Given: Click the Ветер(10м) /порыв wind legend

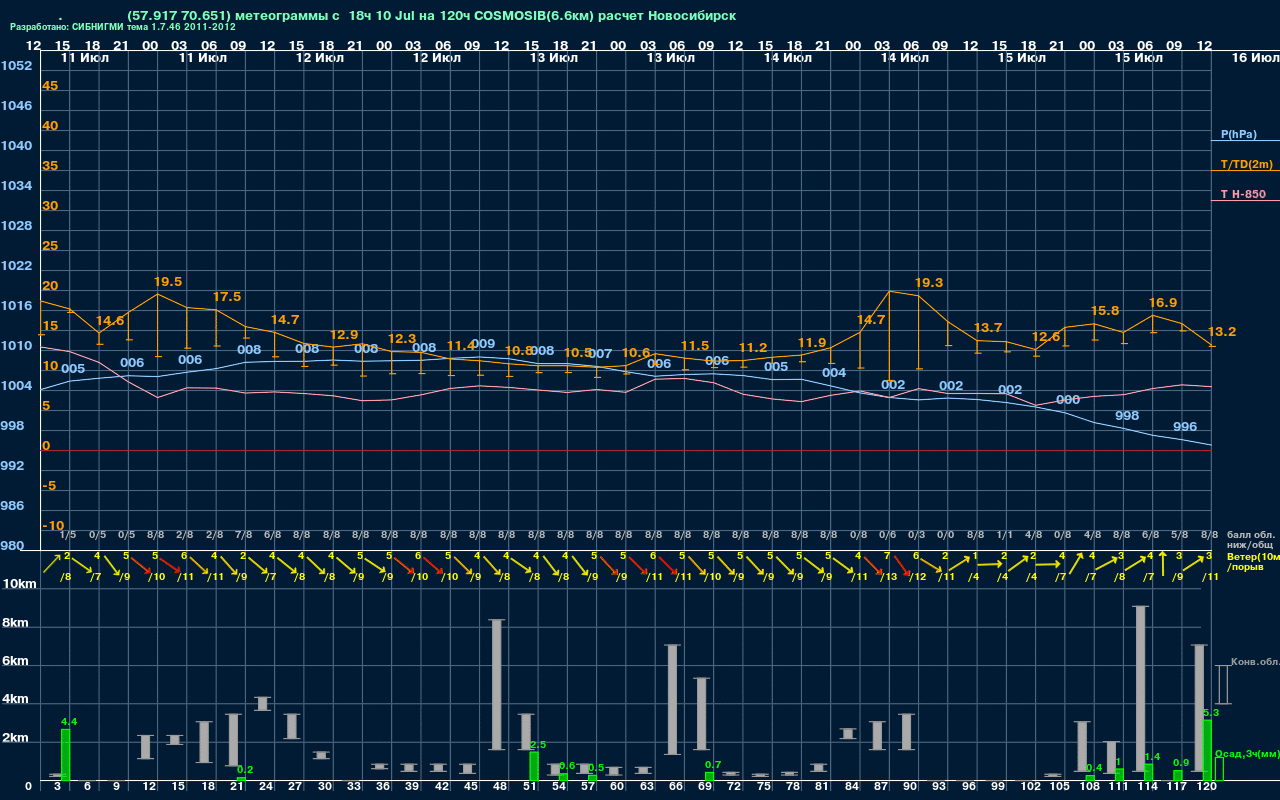Looking at the screenshot, I should pyautogui.click(x=1253, y=561).
